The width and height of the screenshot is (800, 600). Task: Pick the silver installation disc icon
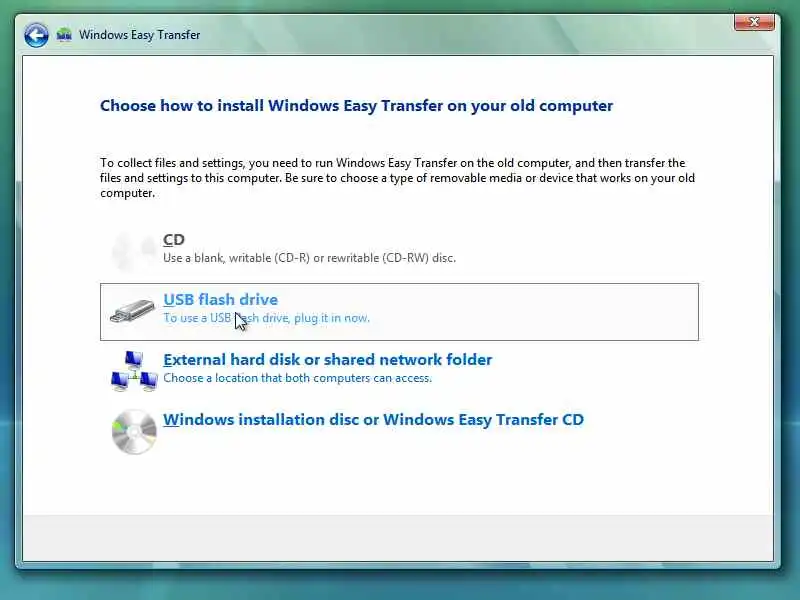click(134, 432)
